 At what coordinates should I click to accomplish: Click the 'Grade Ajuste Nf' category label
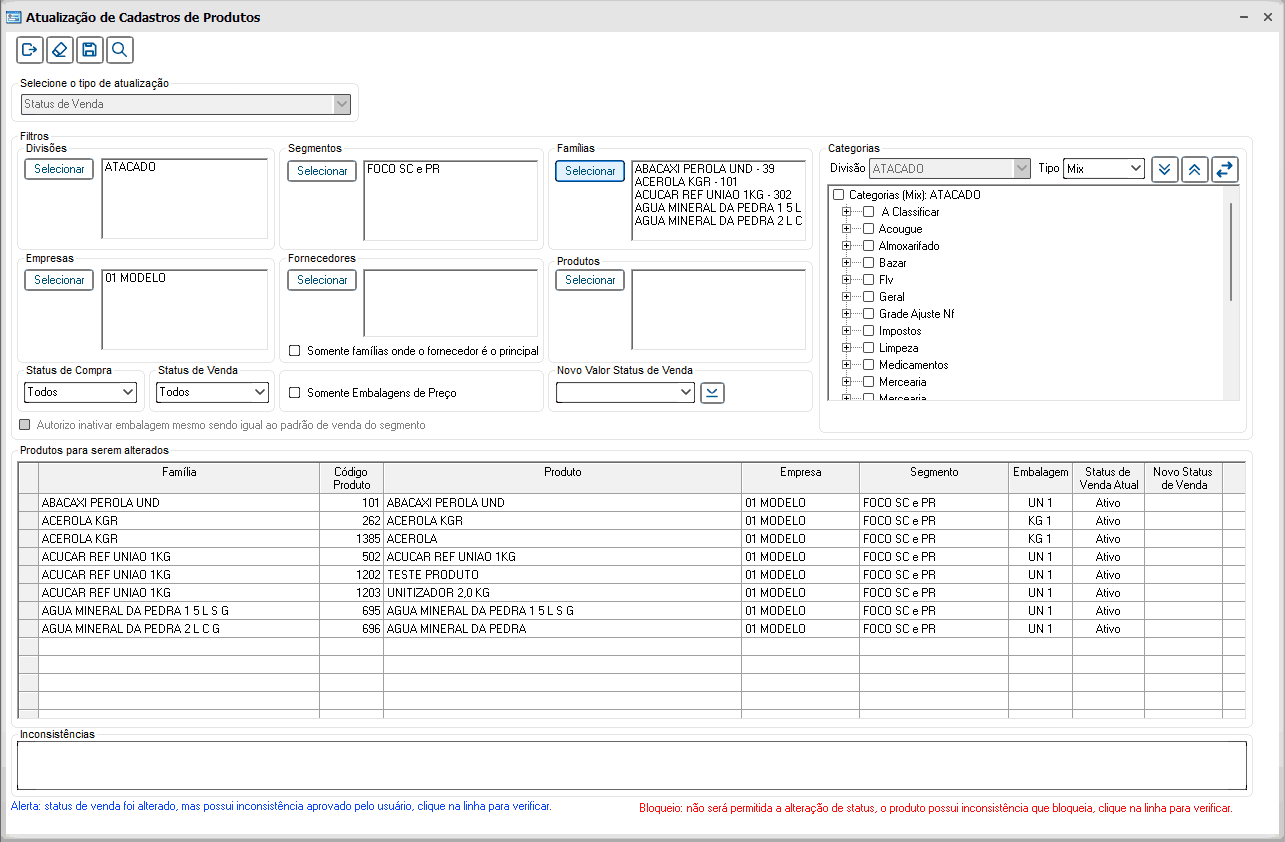tap(916, 314)
